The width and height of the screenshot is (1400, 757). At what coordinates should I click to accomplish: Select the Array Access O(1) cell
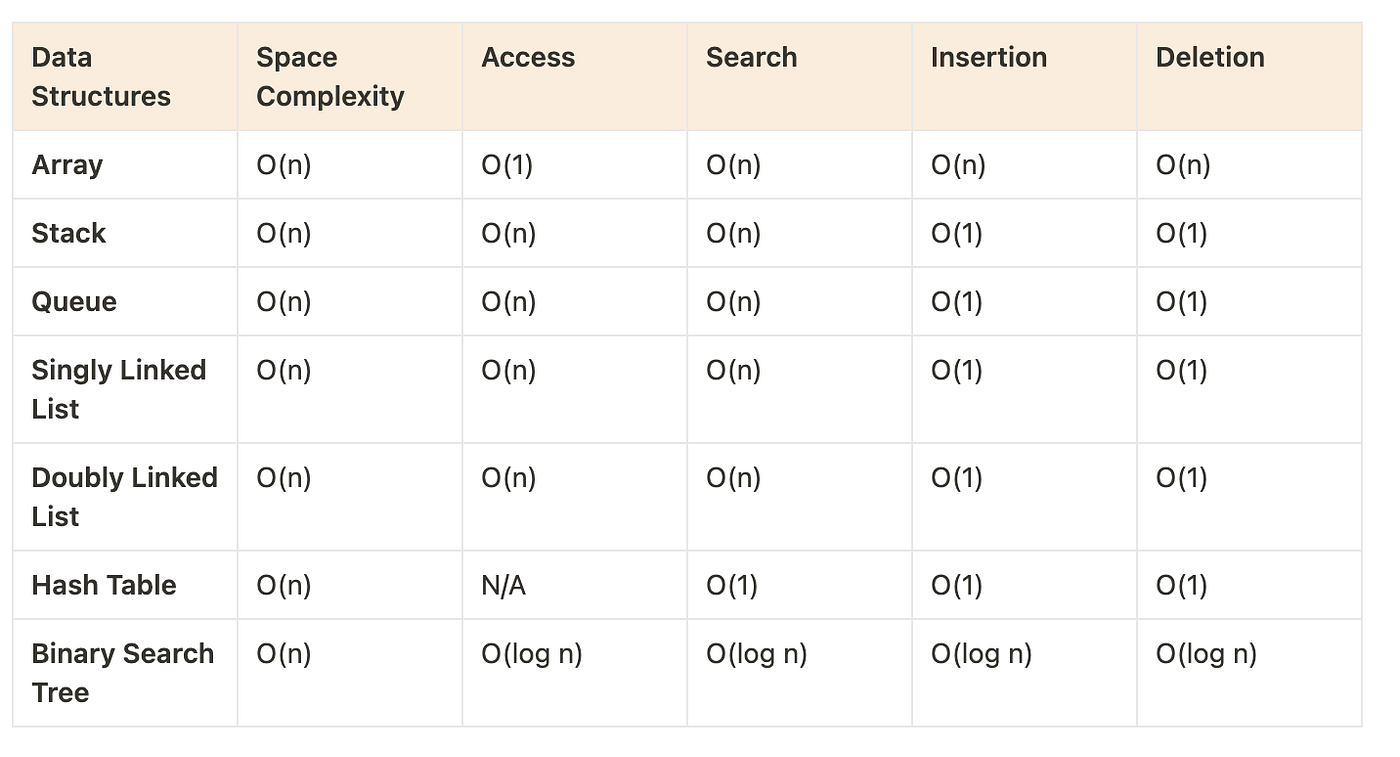(x=507, y=165)
